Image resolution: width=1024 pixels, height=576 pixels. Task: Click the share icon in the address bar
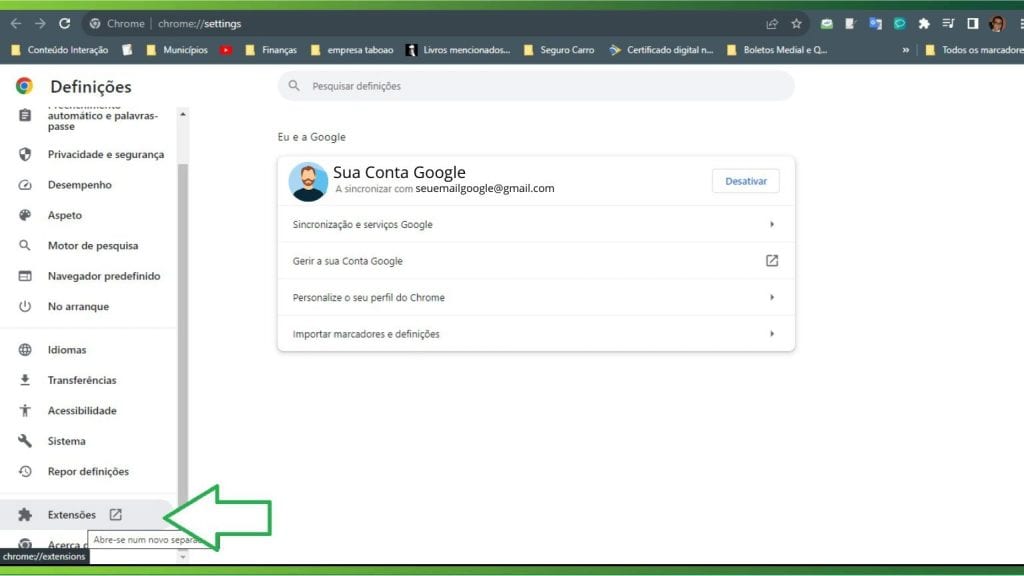click(x=772, y=24)
